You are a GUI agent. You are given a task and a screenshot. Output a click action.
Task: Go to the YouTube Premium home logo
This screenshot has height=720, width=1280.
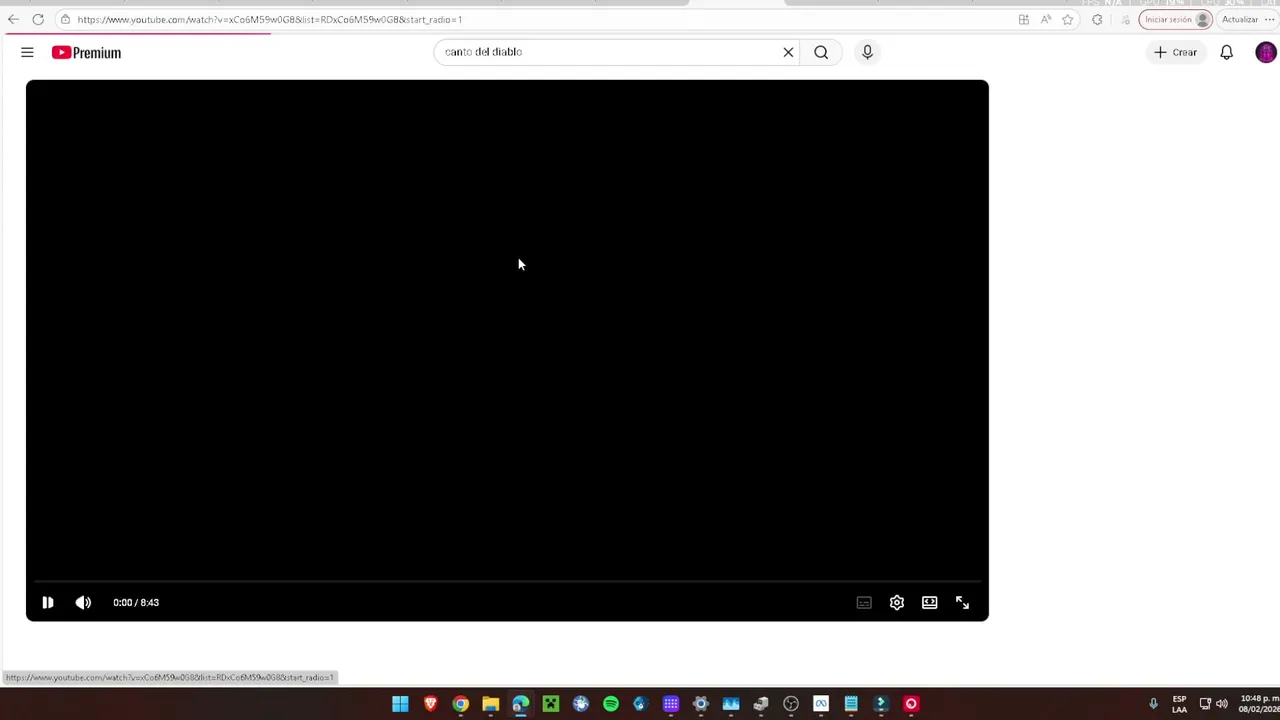coord(86,52)
